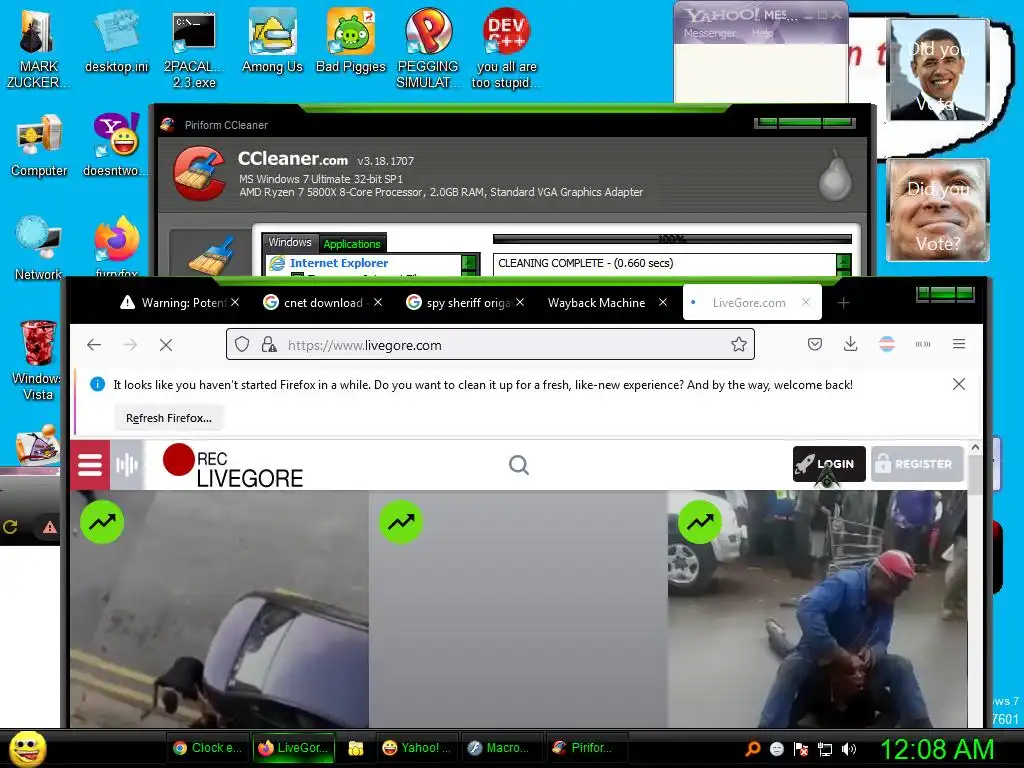Select the MARK ZUCKER... desktop icon
This screenshot has height=768, width=1024.
37,50
